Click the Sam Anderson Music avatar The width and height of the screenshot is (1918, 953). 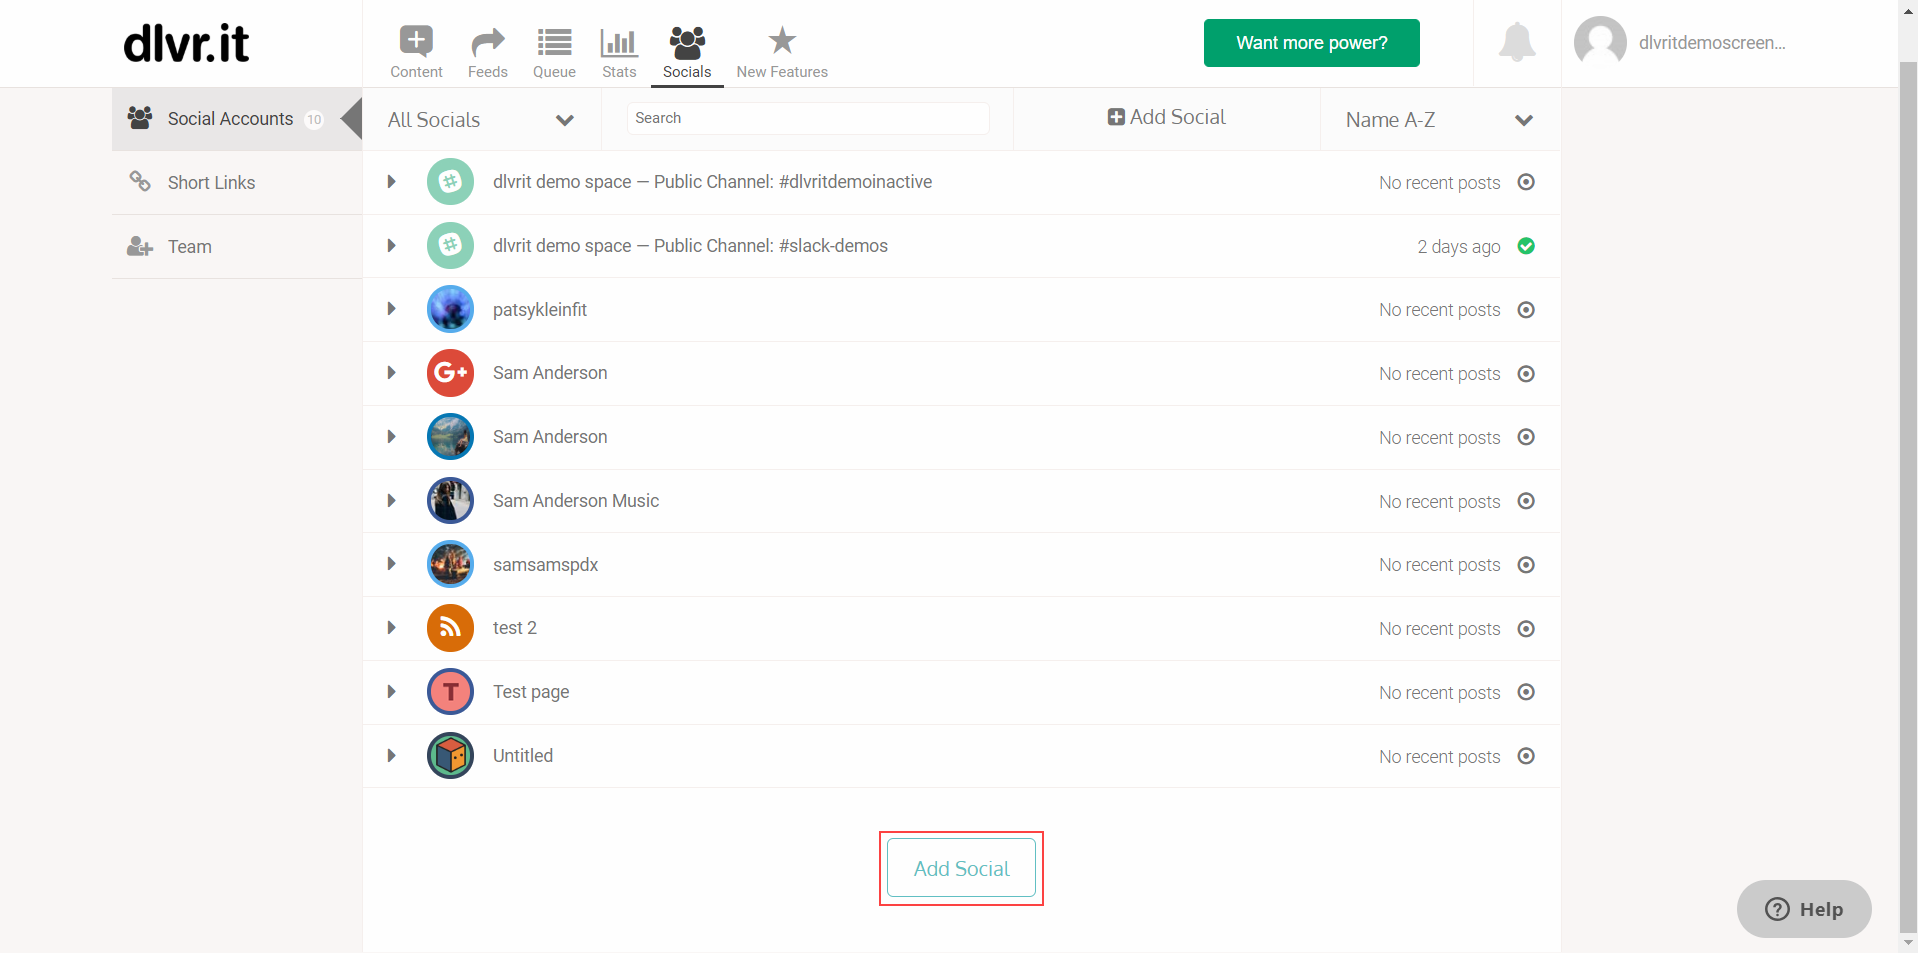[450, 500]
